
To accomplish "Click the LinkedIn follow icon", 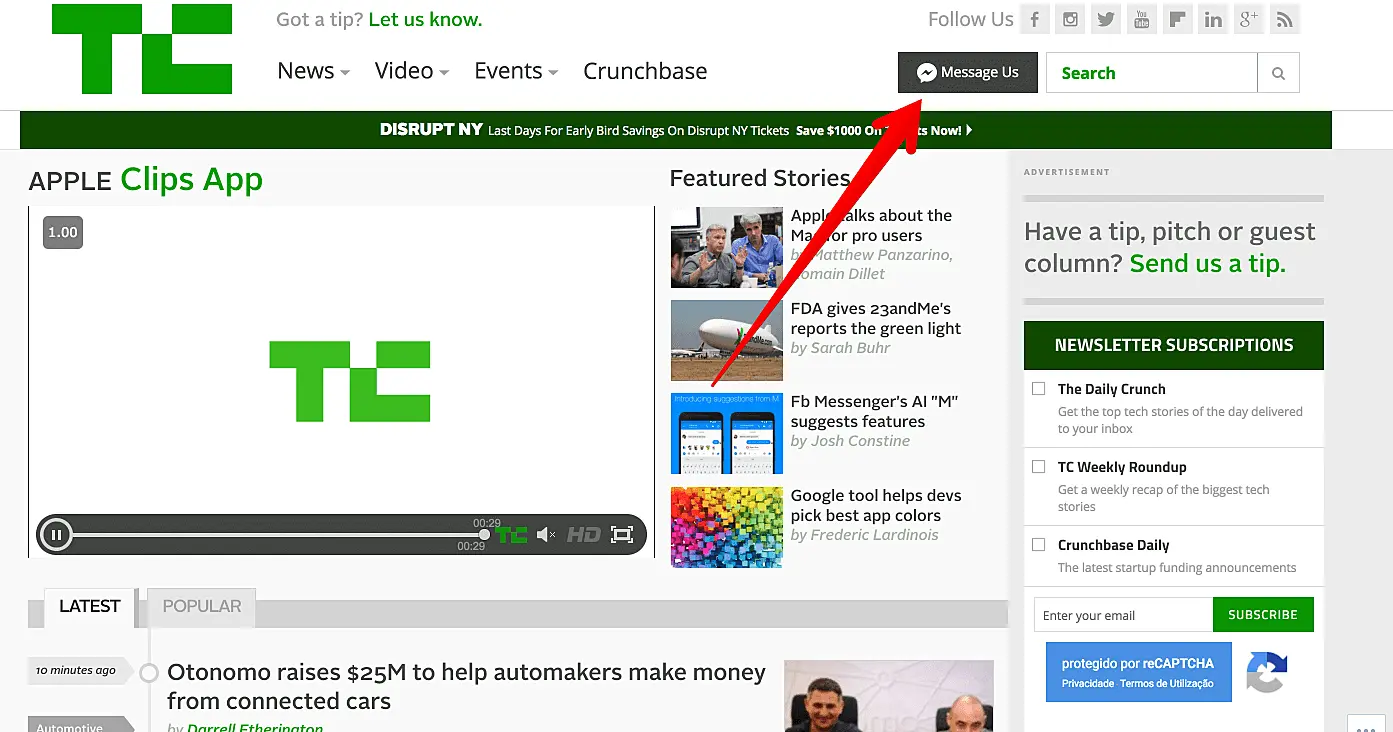I will click(x=1213, y=19).
